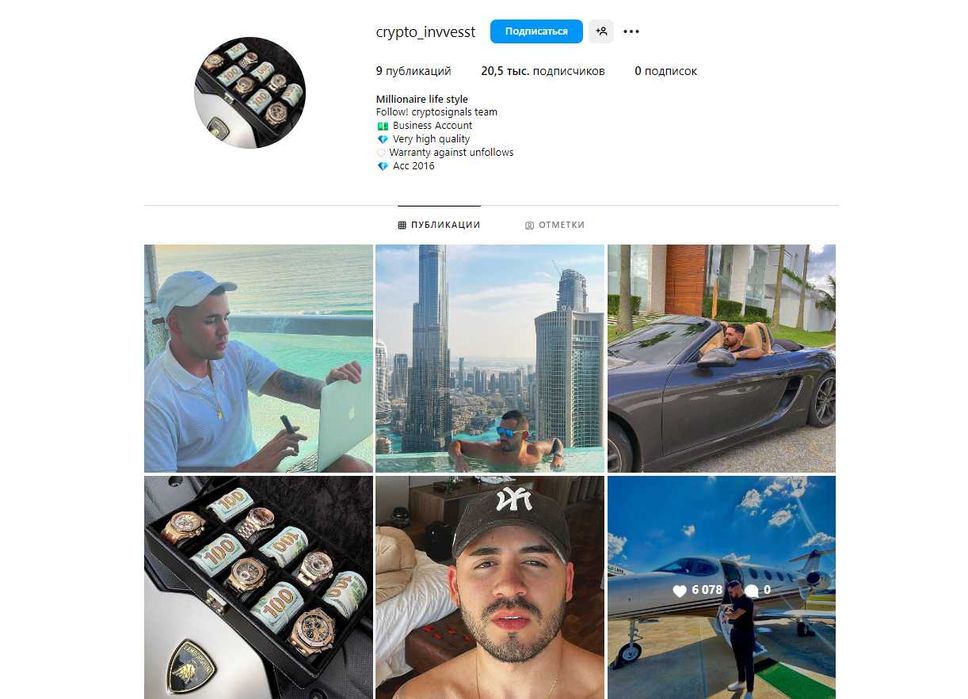The width and height of the screenshot is (968, 699).
Task: Click the tagged-photo icon beside ОТМЕТКИ
Action: pos(529,225)
